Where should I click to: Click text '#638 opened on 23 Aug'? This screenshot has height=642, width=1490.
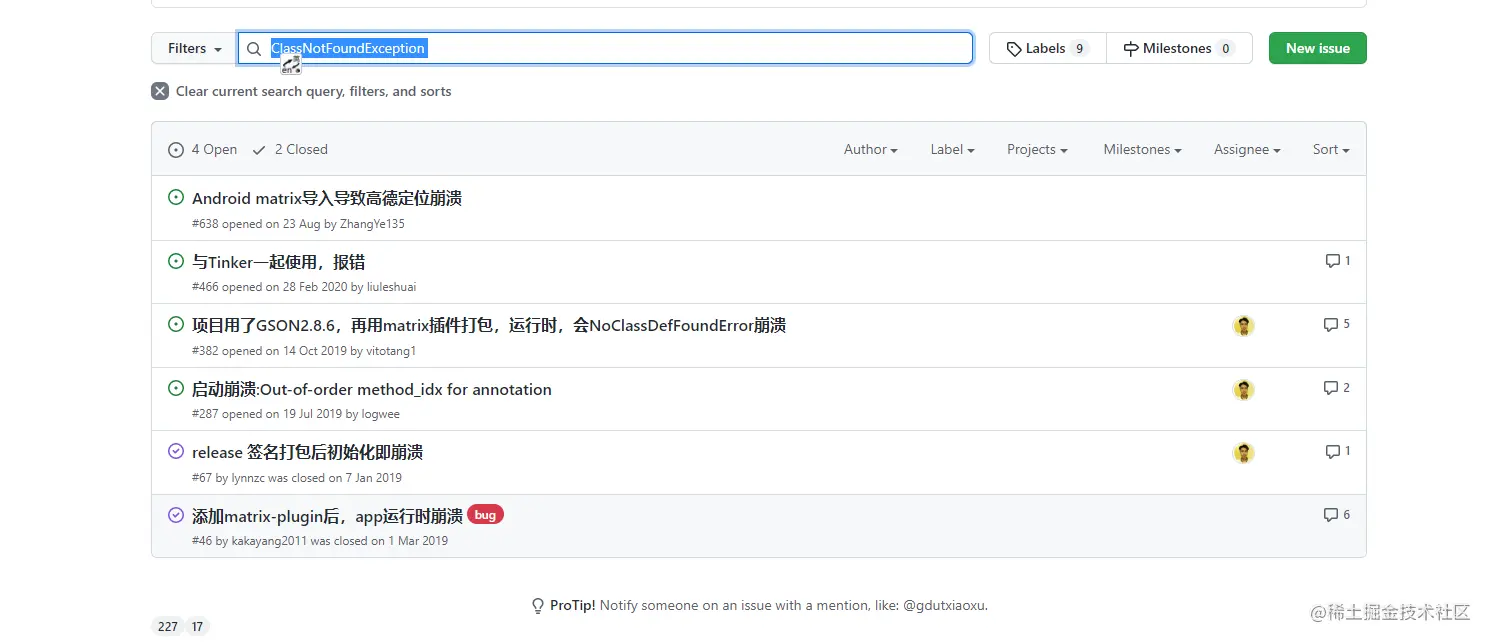point(256,224)
